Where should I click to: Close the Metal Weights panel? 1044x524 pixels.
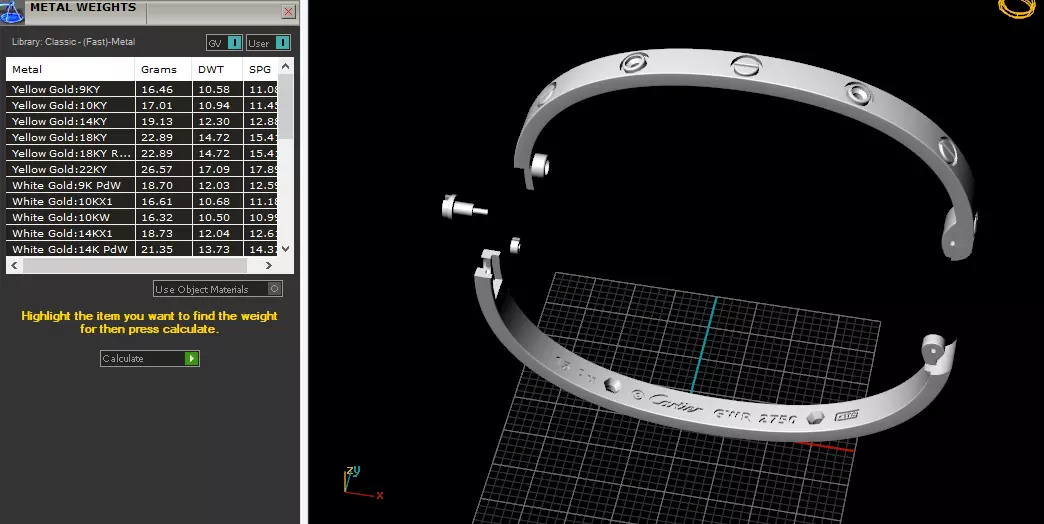(x=288, y=11)
